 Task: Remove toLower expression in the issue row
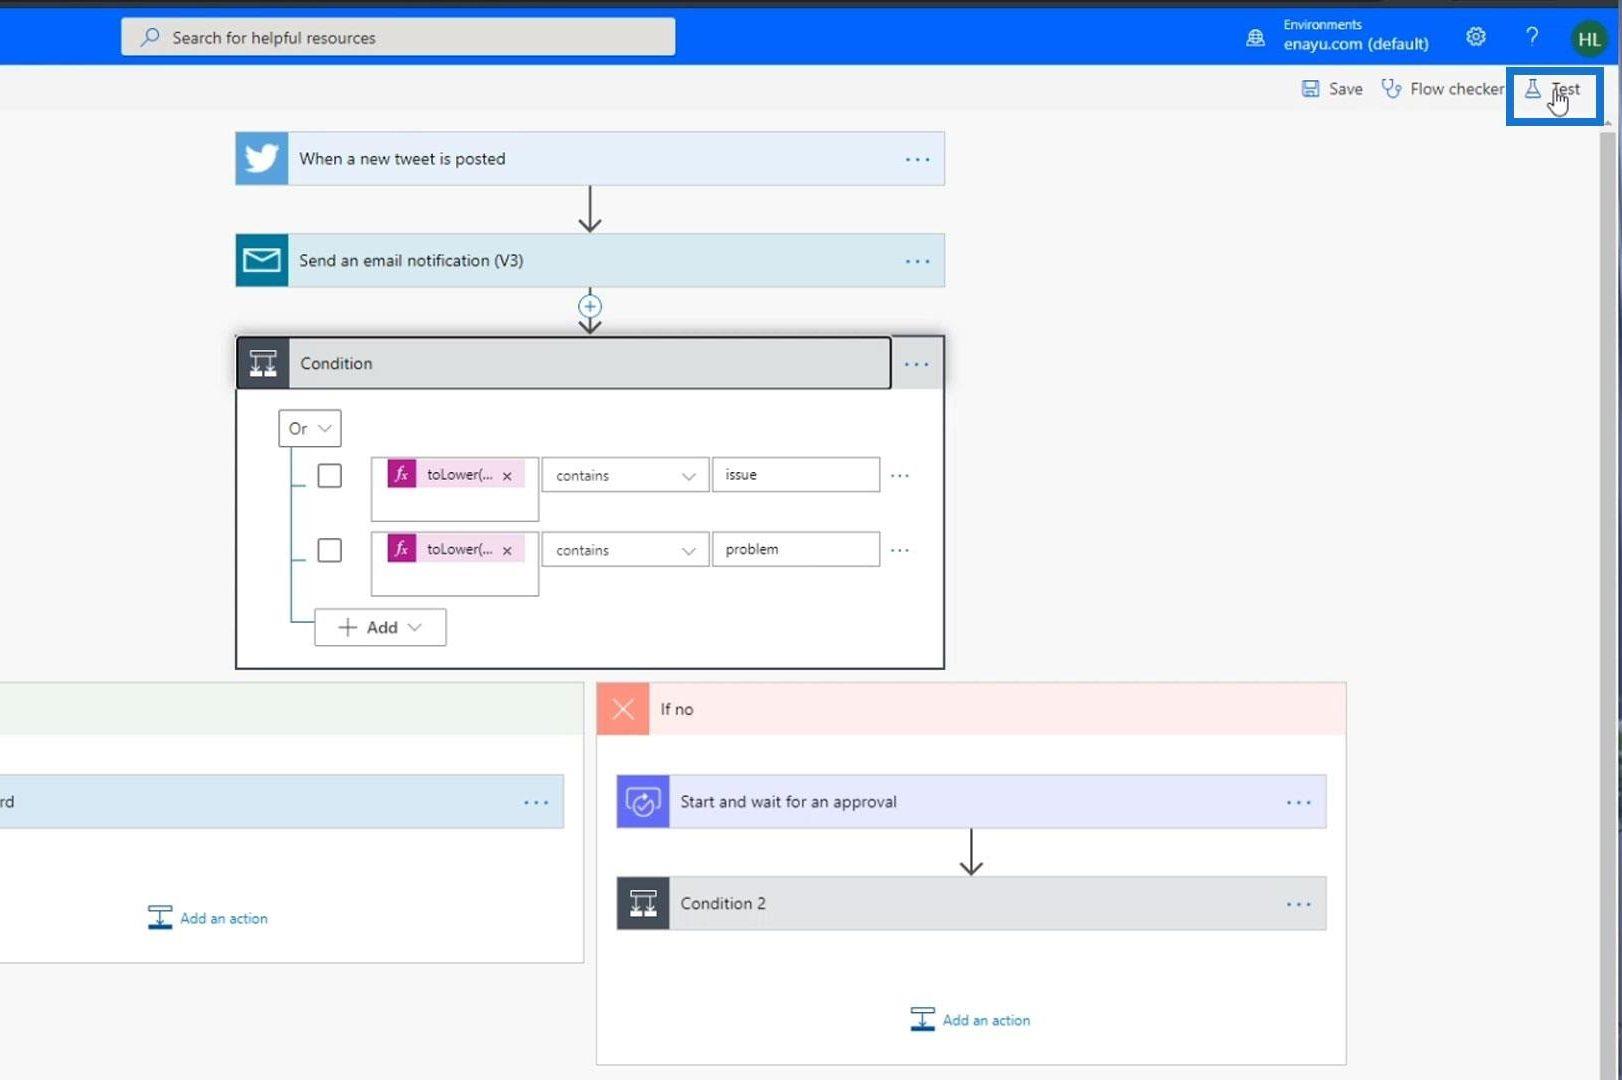click(x=507, y=476)
